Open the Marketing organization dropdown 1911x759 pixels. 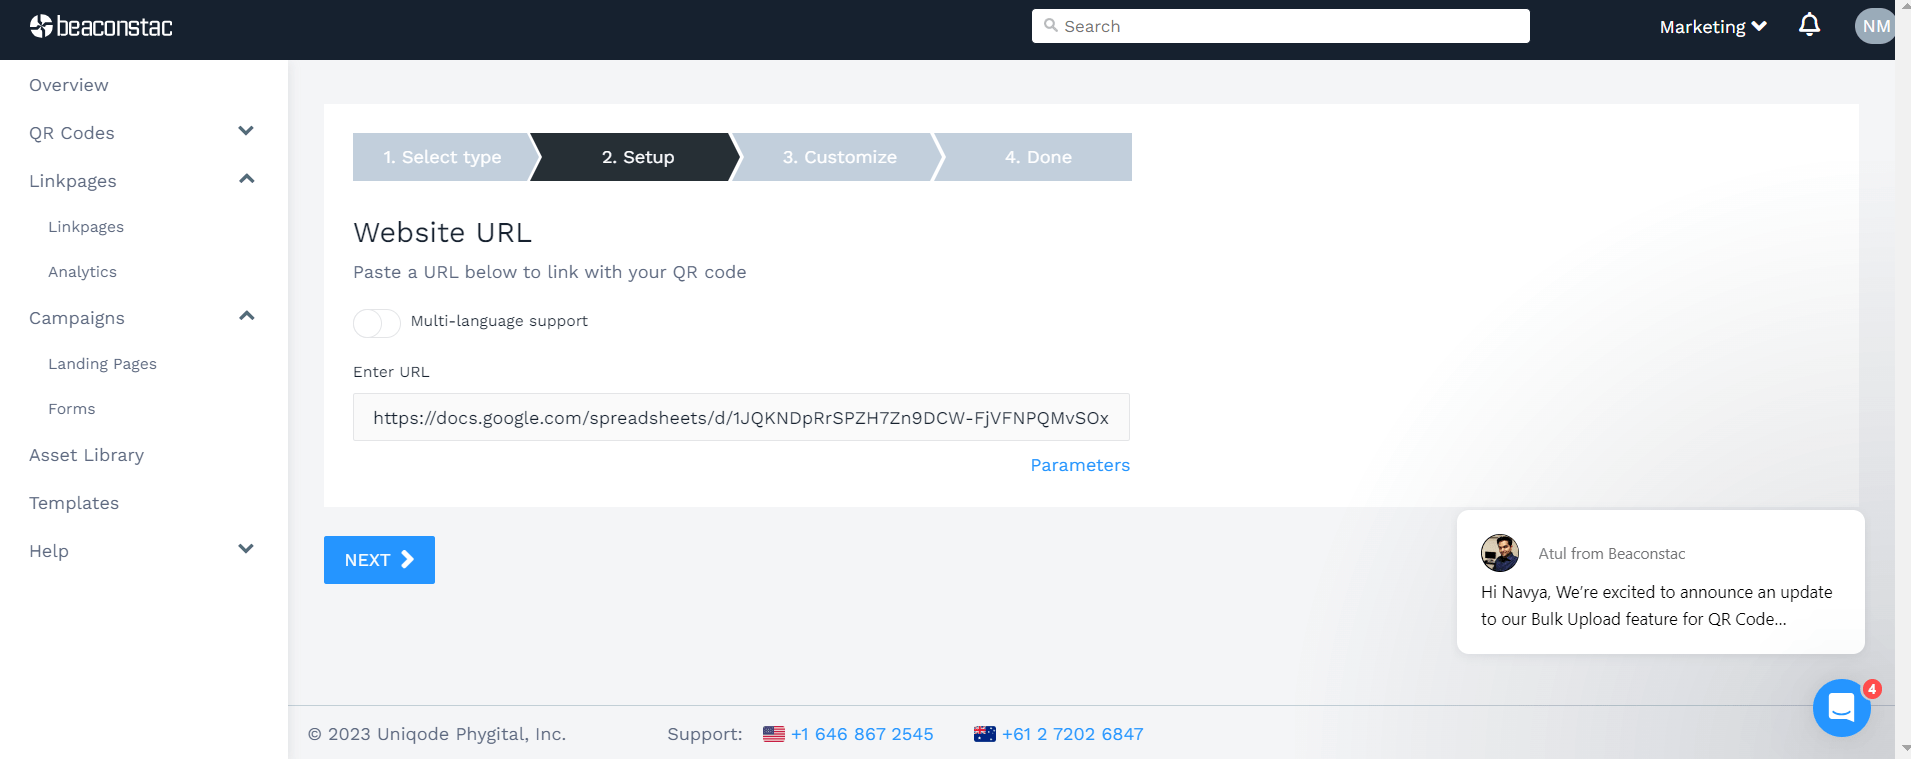pyautogui.click(x=1712, y=27)
